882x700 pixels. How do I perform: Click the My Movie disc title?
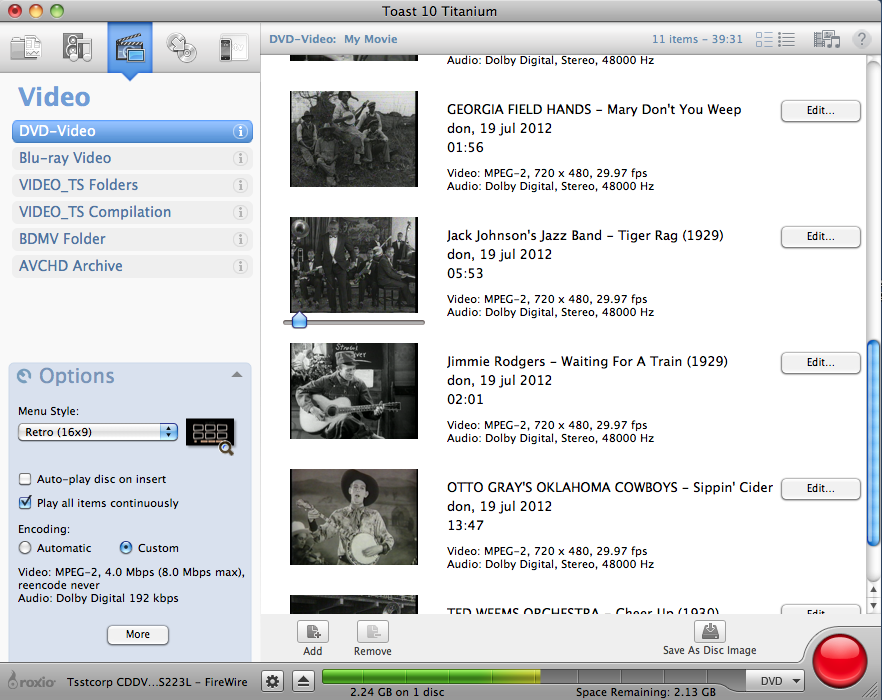[371, 39]
